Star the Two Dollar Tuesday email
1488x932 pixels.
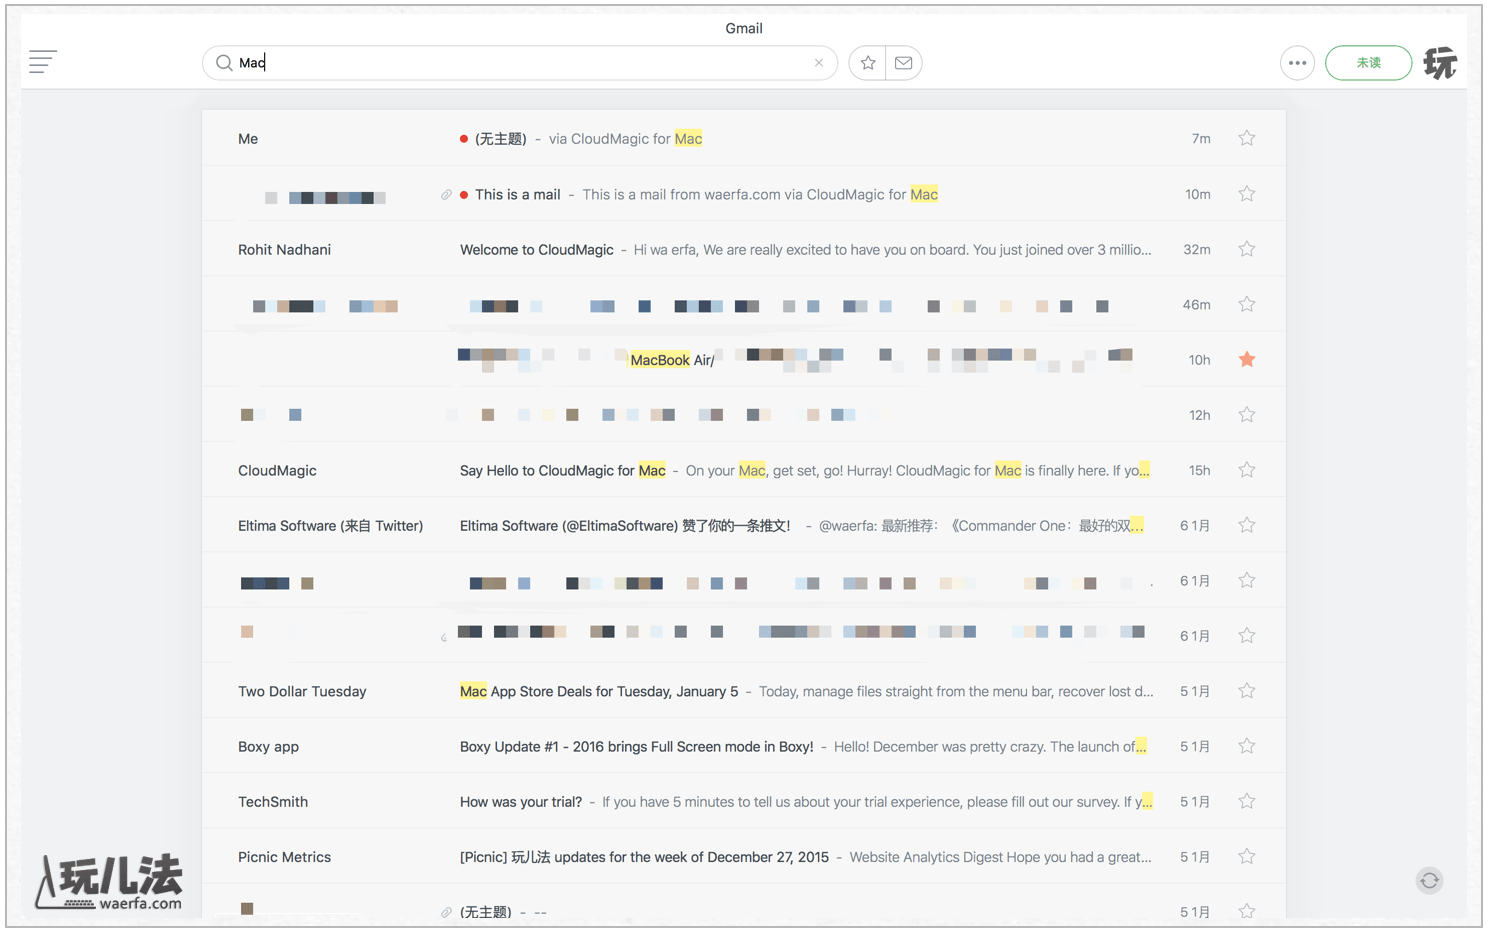click(x=1246, y=691)
